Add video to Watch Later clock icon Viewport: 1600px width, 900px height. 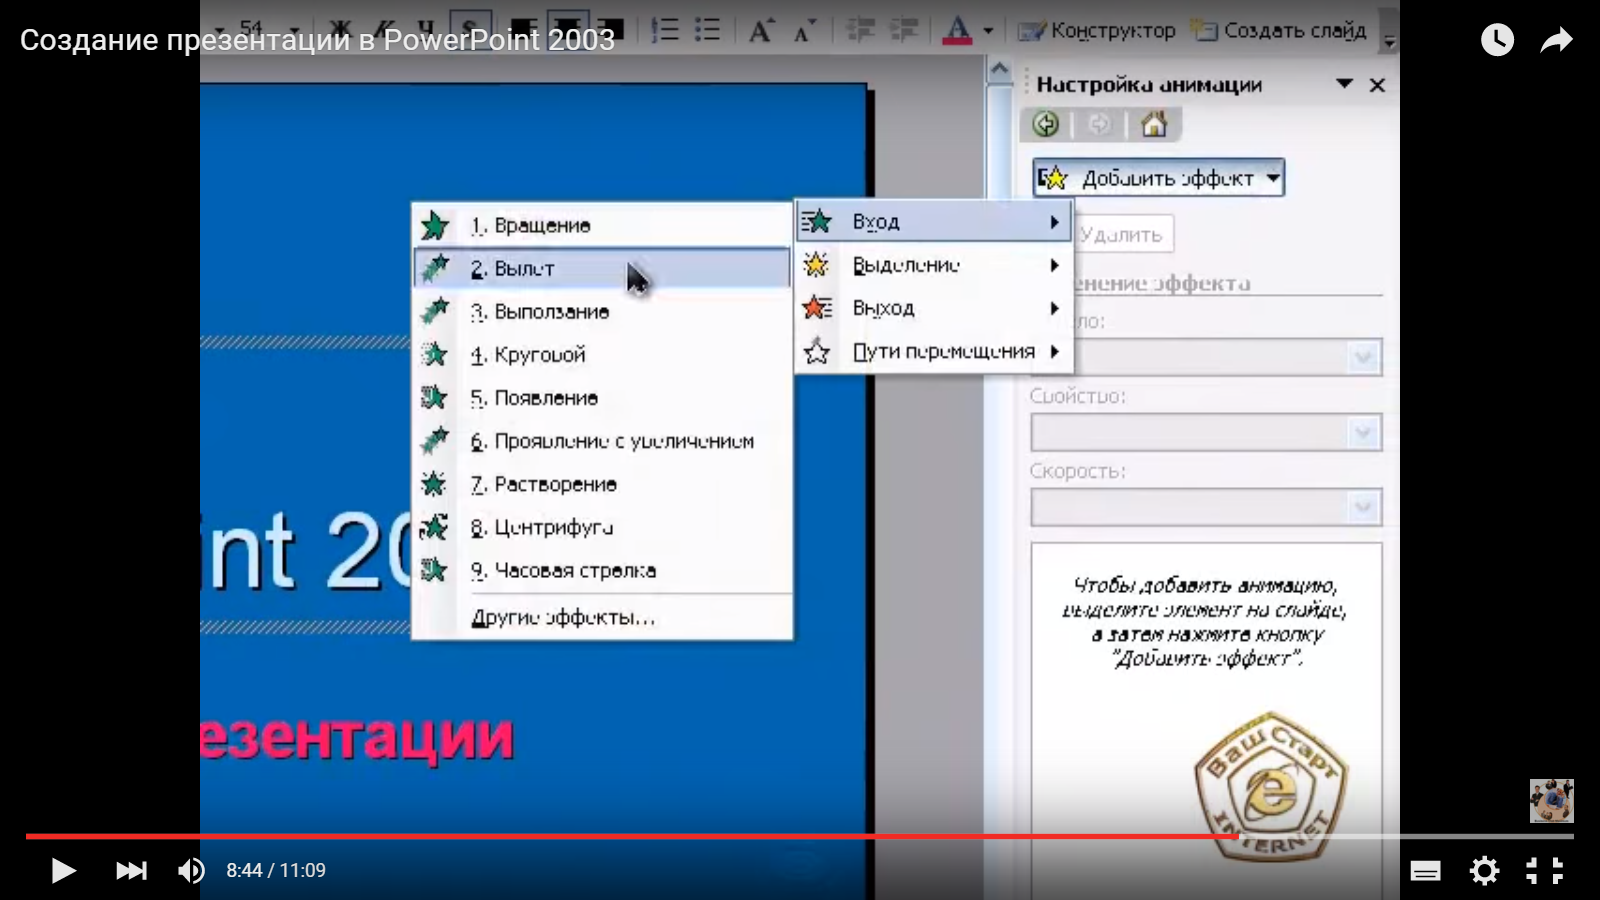[1497, 40]
